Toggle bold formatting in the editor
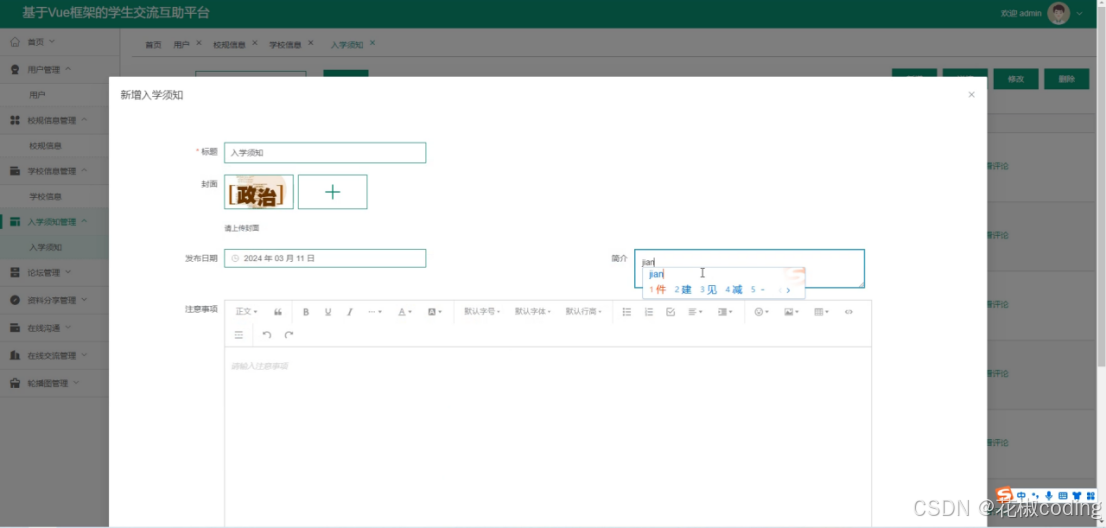Image resolution: width=1106 pixels, height=528 pixels. coord(306,312)
